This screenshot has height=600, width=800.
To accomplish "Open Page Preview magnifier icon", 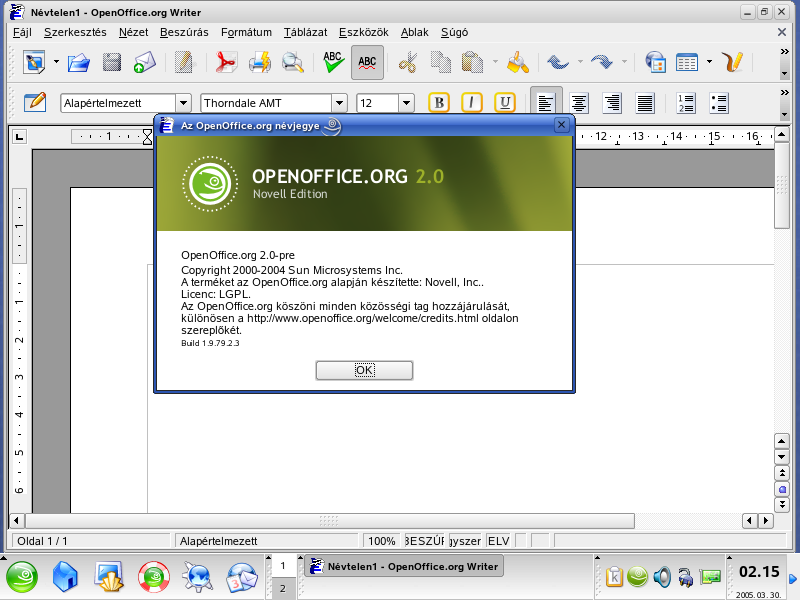I will pos(293,62).
